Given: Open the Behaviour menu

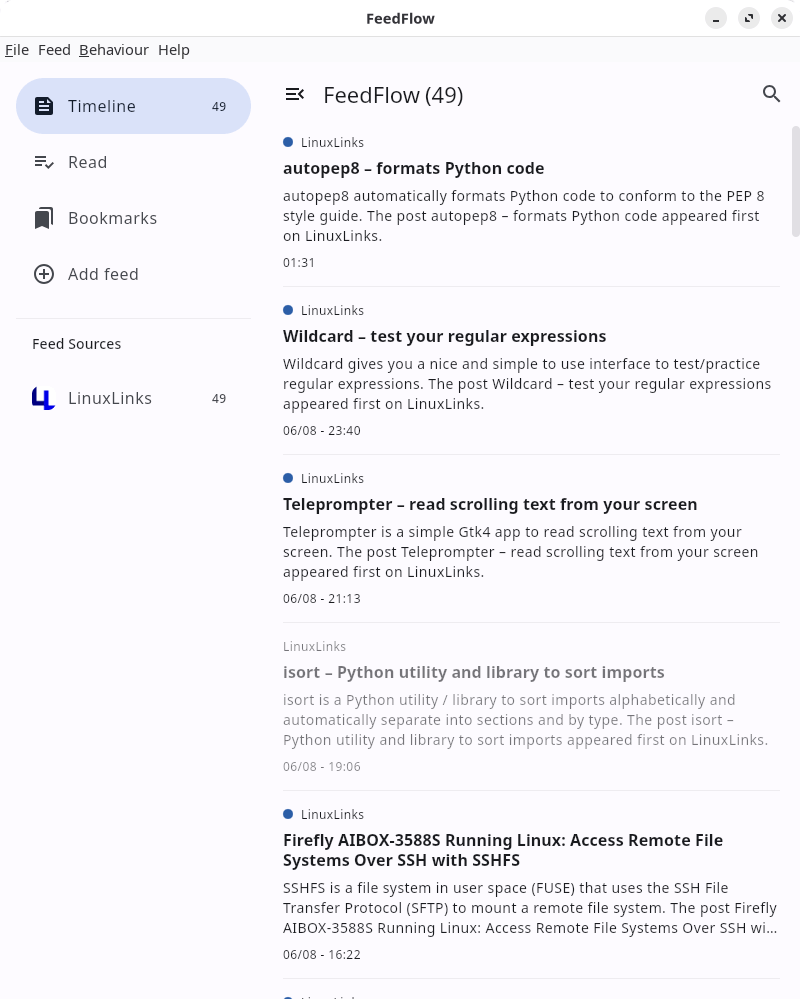Looking at the screenshot, I should (113, 50).
